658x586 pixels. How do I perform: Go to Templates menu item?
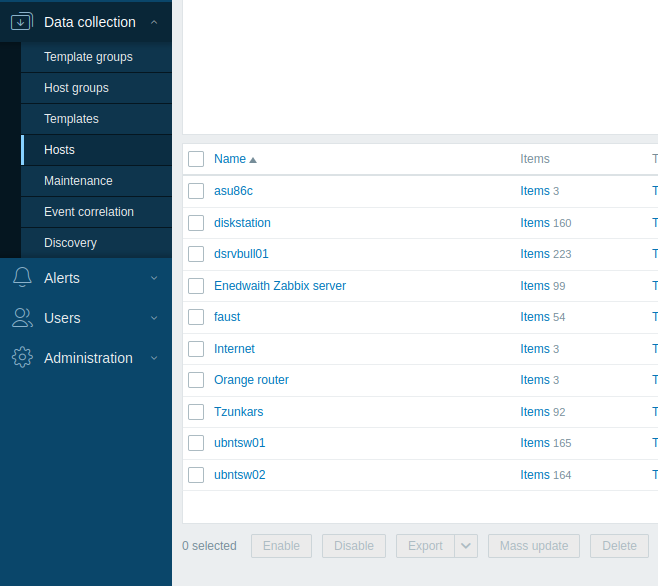tap(96, 119)
